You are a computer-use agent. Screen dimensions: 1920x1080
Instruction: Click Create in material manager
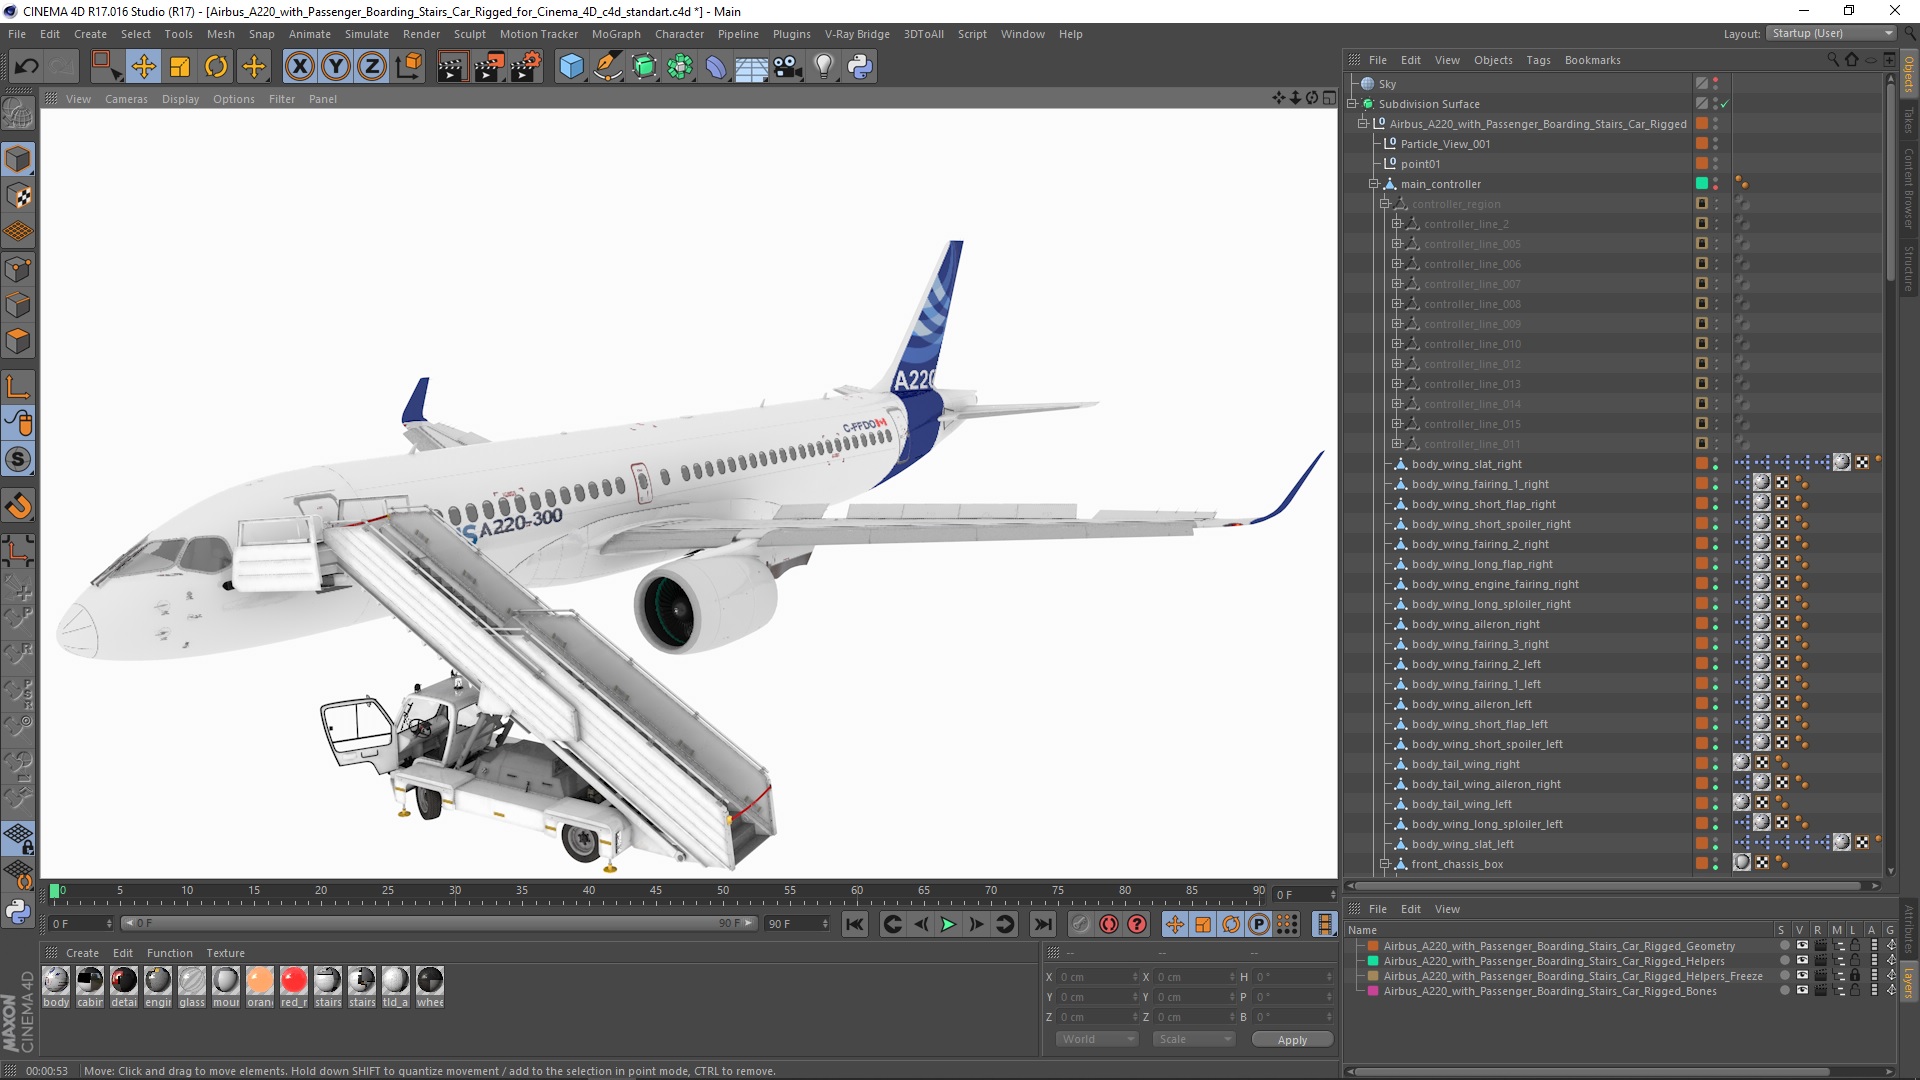coord(82,953)
